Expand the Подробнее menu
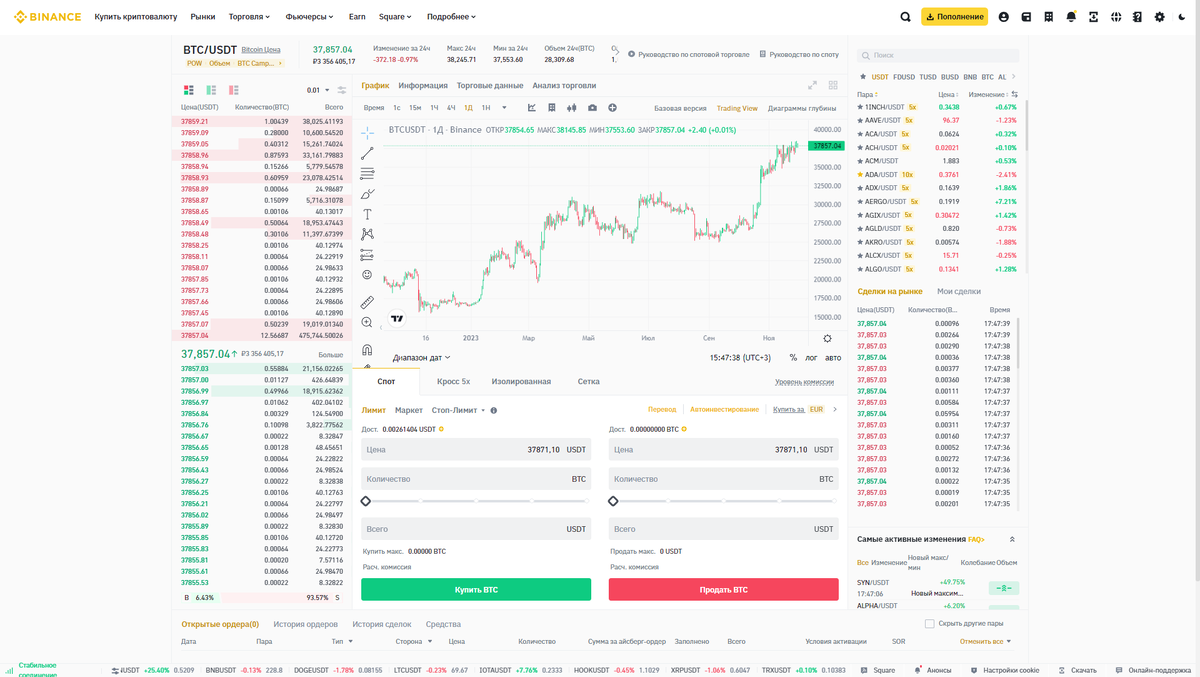This screenshot has width=1200, height=677. (x=451, y=17)
